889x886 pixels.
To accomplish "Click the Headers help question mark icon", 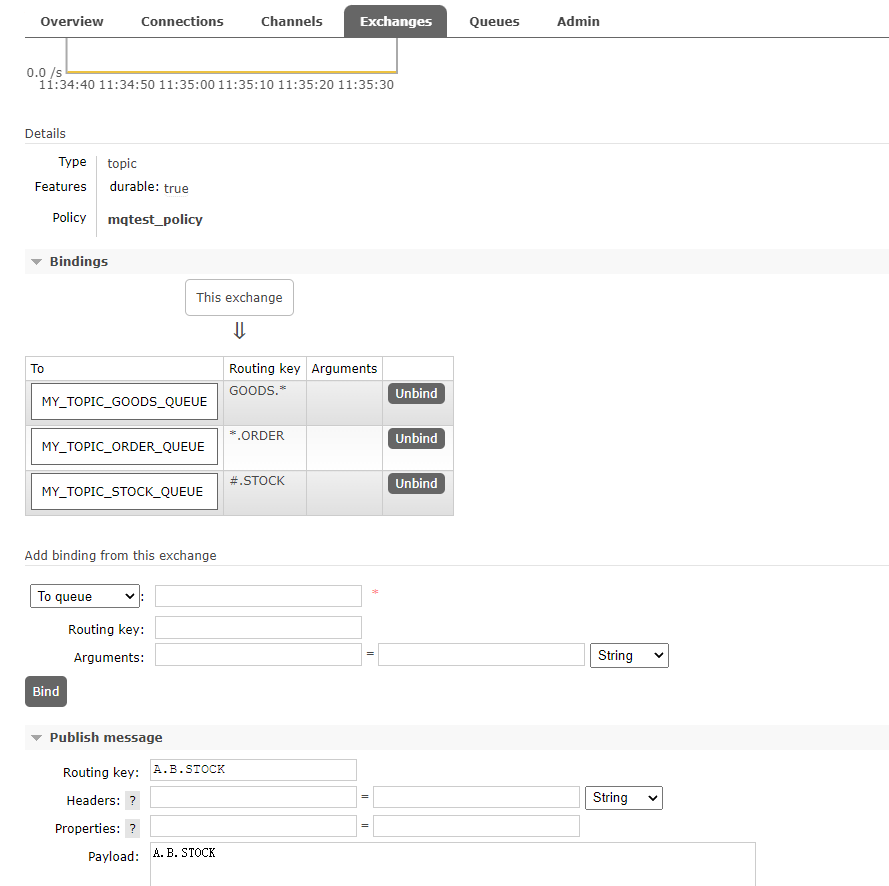I will 132,800.
